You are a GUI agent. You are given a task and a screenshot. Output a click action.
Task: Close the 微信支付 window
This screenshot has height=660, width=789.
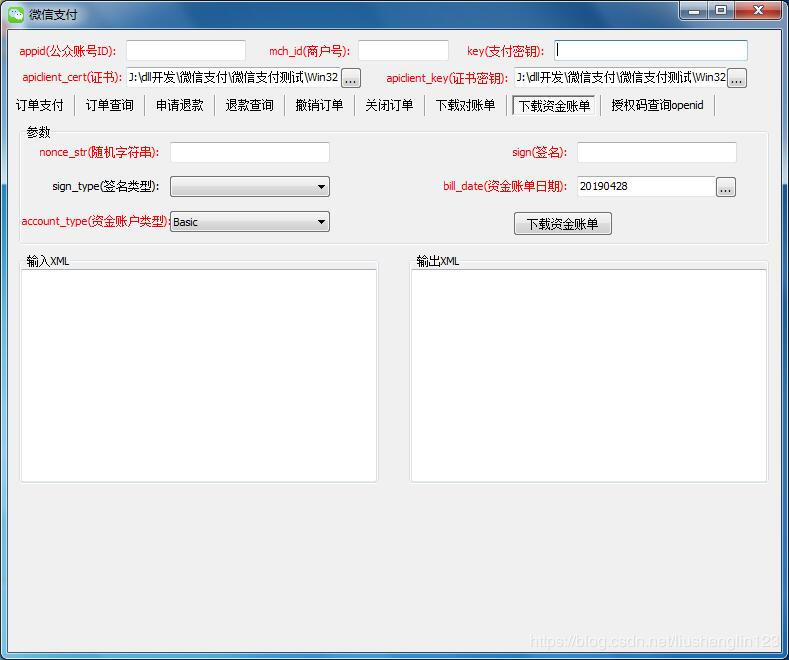pos(758,10)
